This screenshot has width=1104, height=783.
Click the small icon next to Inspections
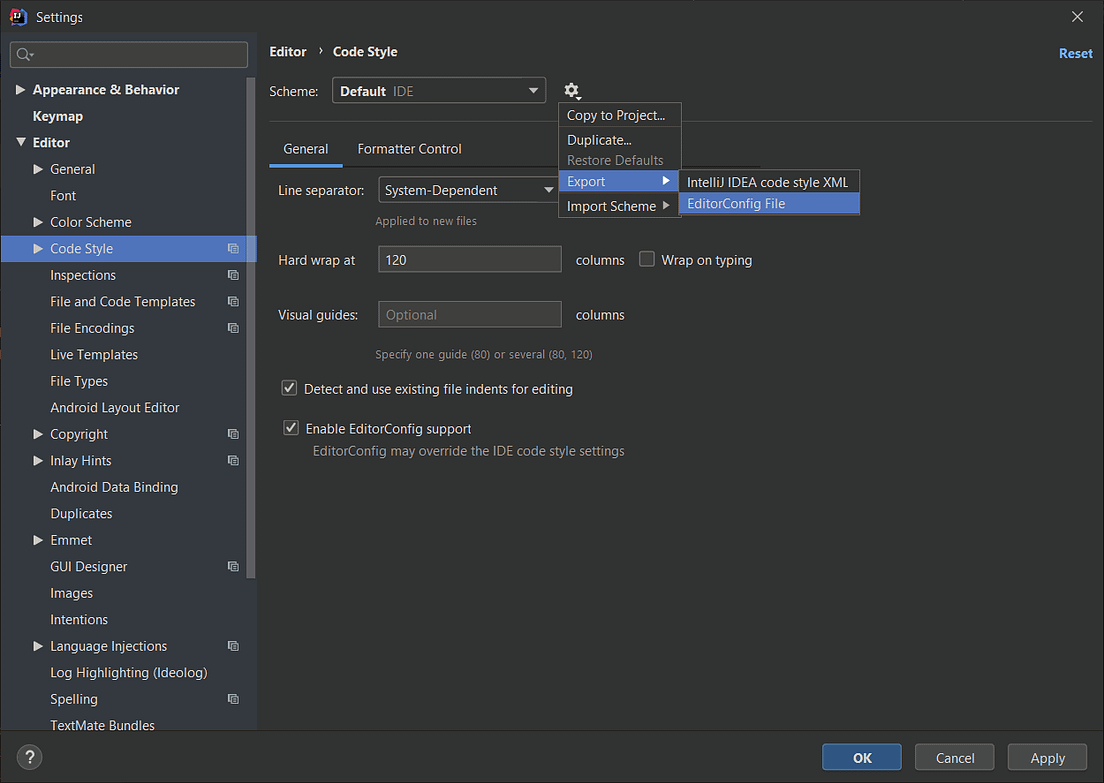[x=233, y=274]
